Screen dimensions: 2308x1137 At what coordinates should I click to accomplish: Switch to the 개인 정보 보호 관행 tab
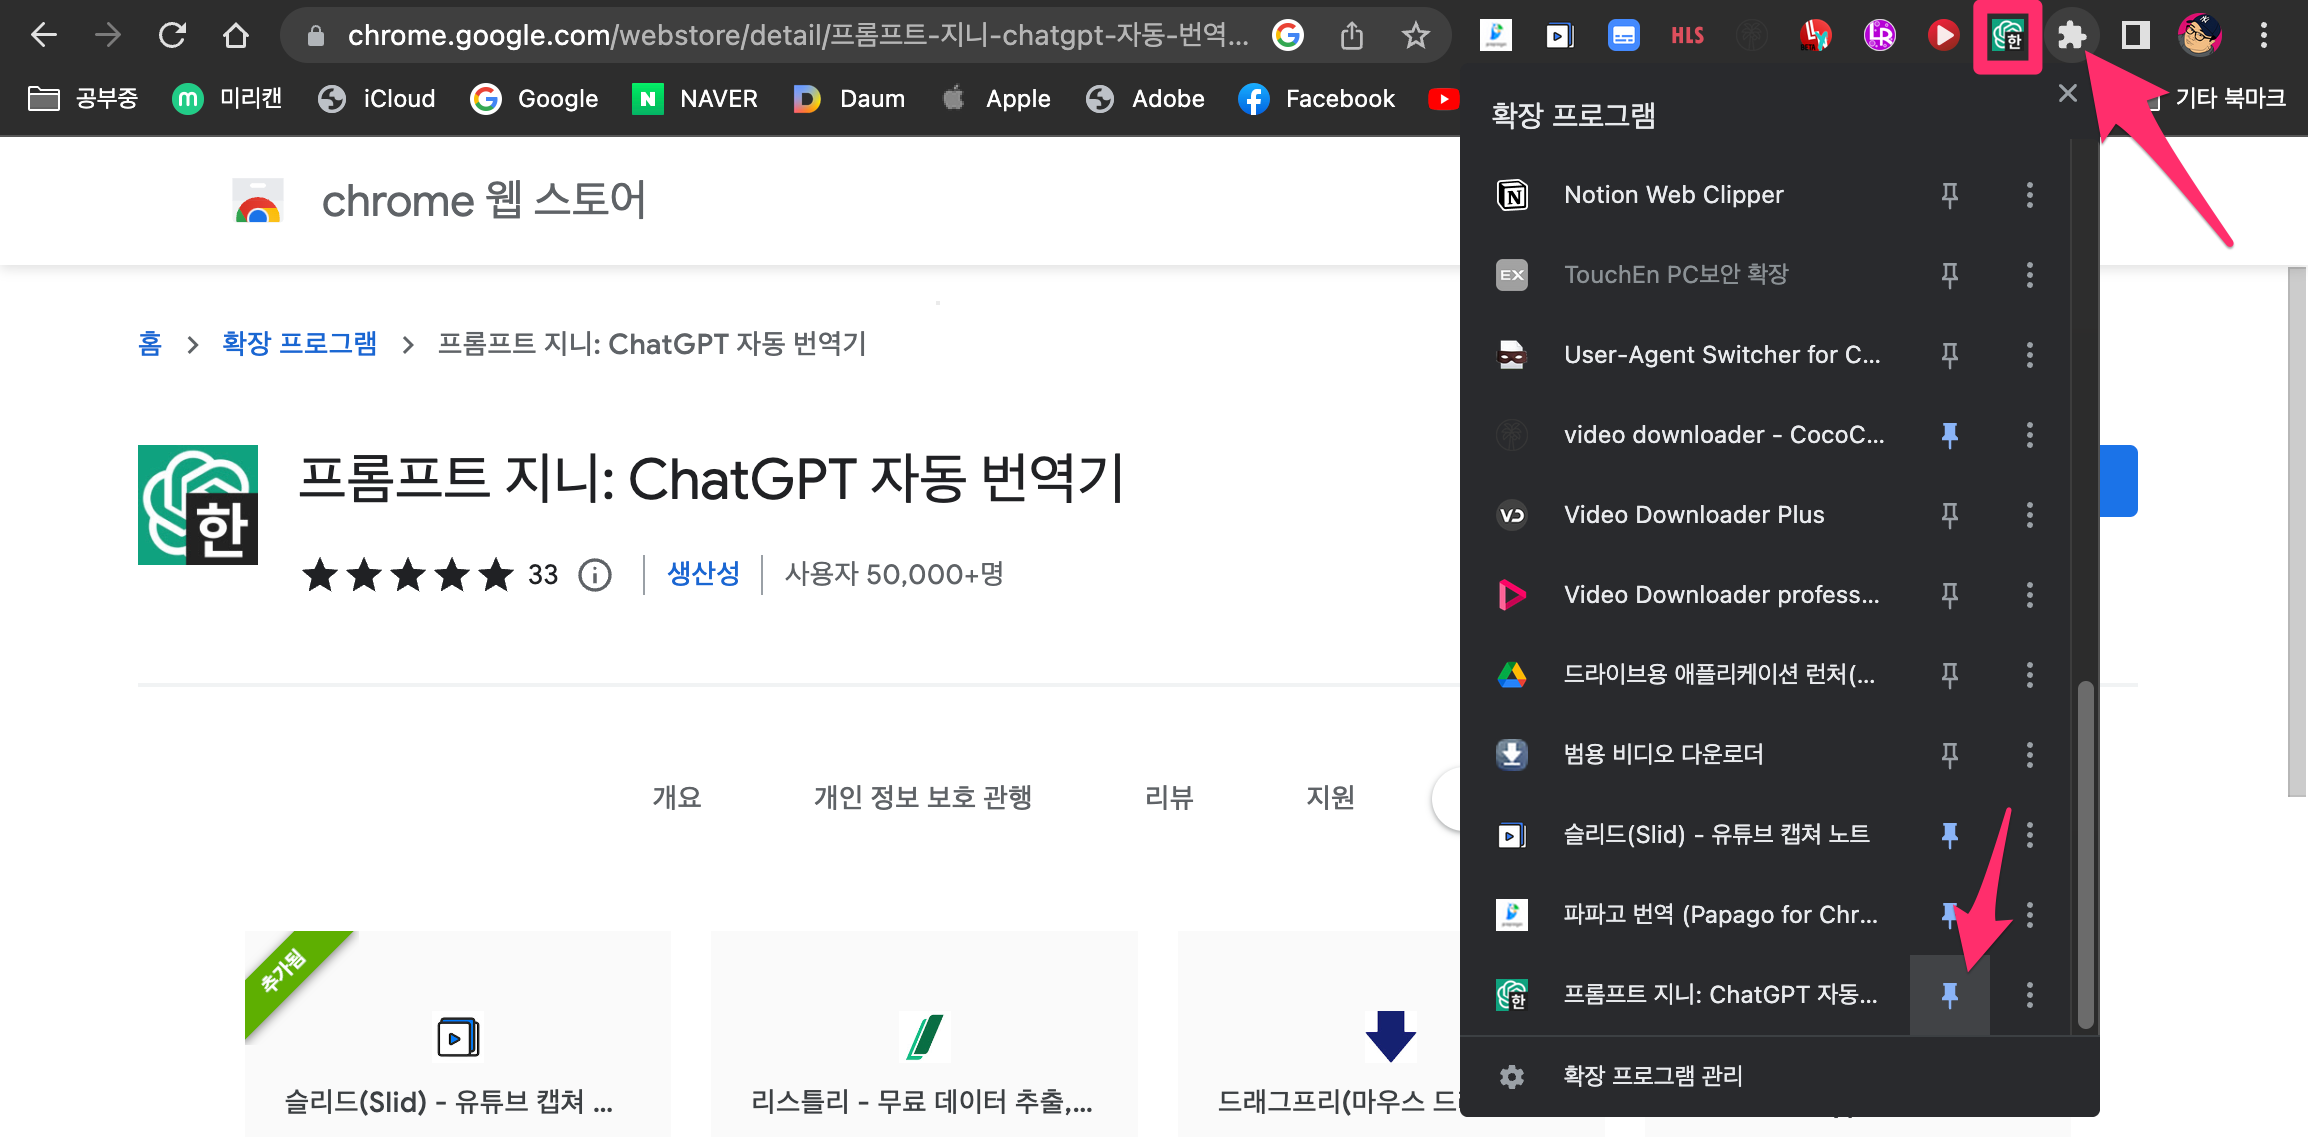pyautogui.click(x=922, y=797)
